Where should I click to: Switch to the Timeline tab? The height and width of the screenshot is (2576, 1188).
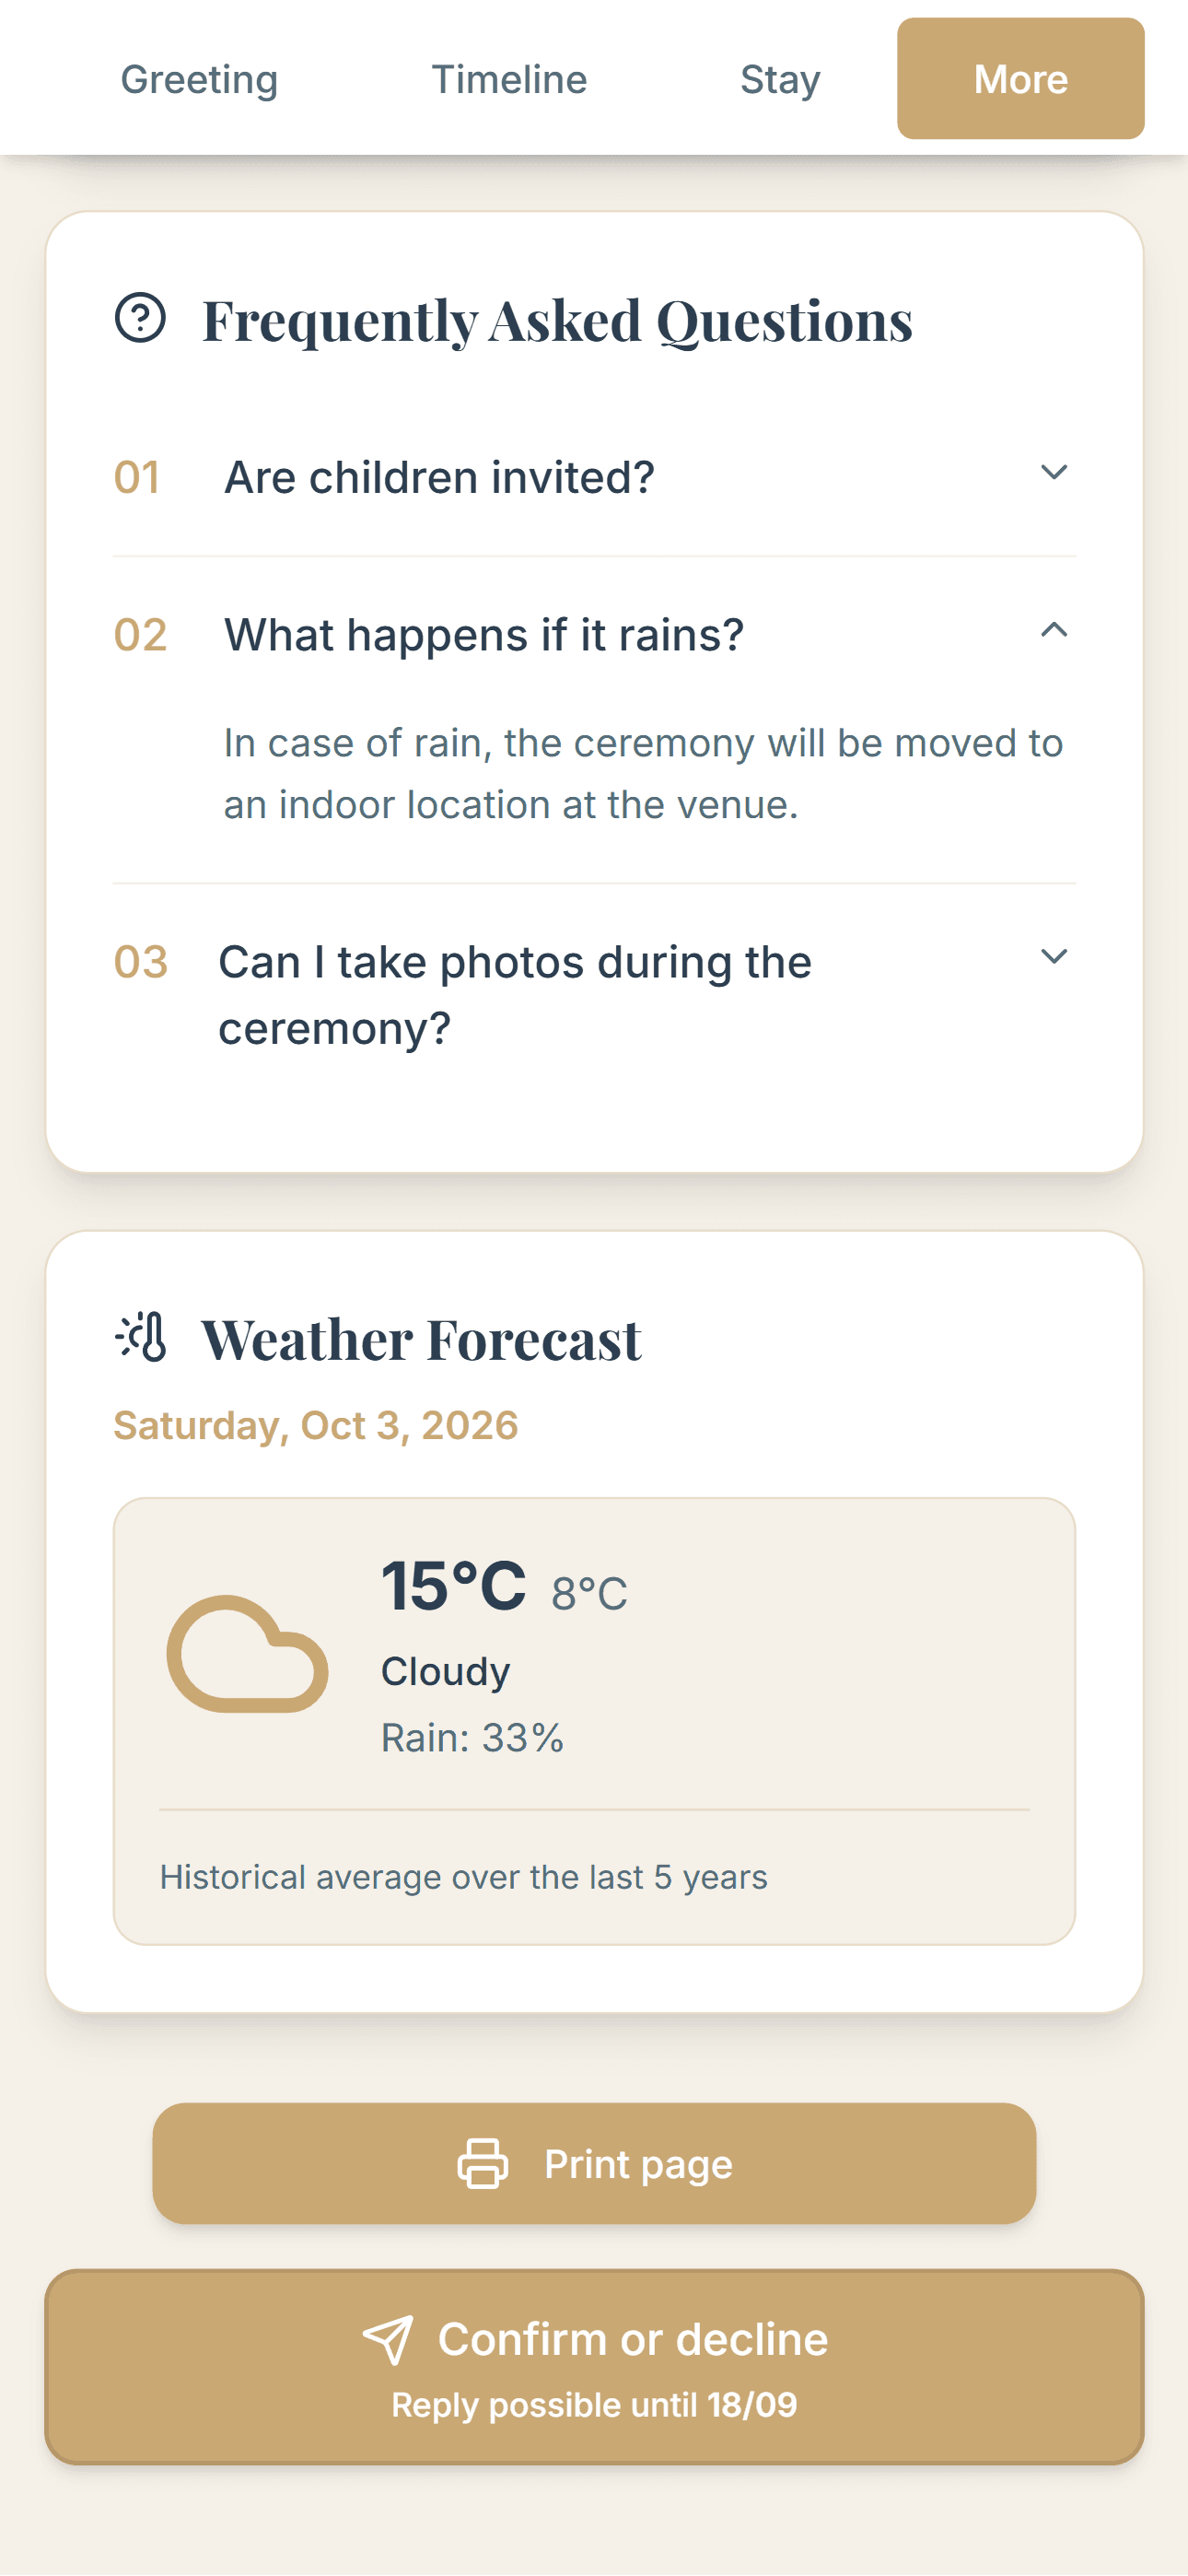[x=509, y=79]
